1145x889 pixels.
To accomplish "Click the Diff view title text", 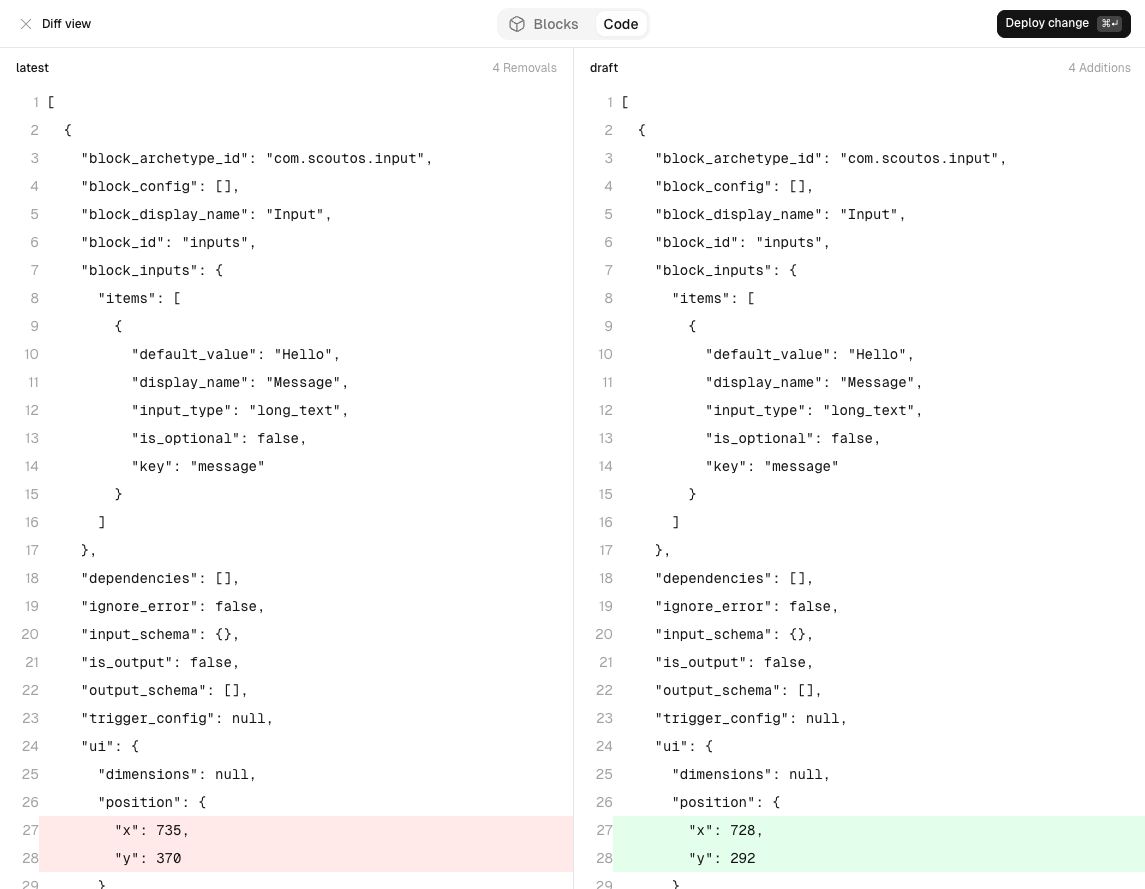I will tap(66, 24).
